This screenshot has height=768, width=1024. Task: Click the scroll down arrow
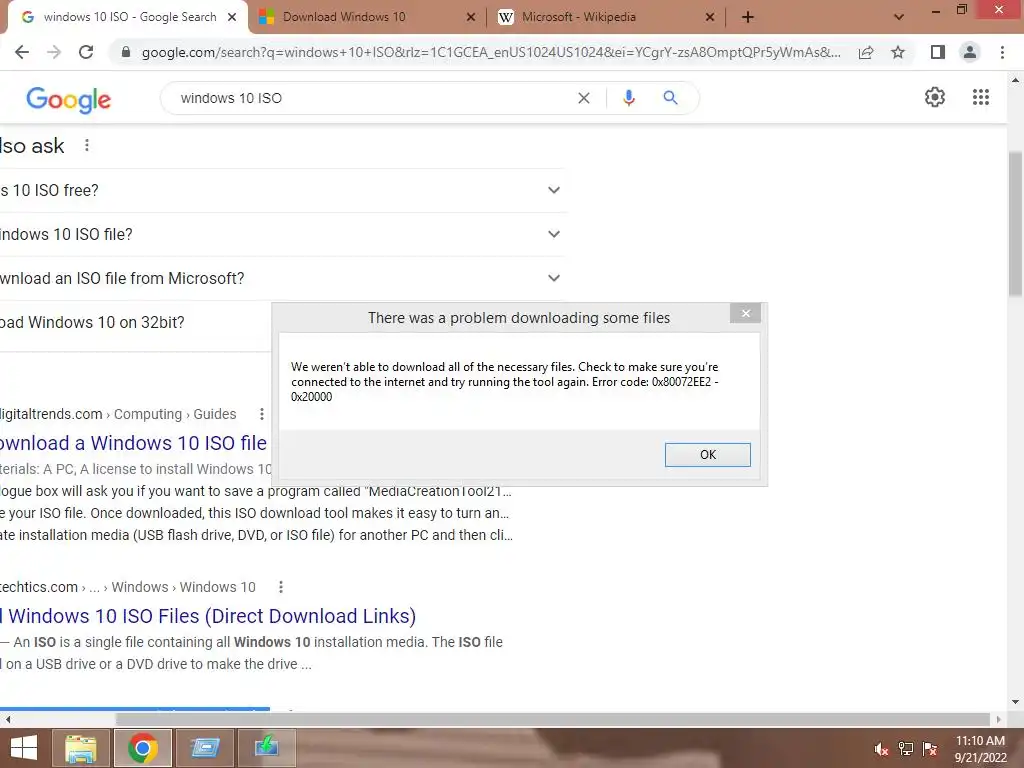[x=1016, y=702]
